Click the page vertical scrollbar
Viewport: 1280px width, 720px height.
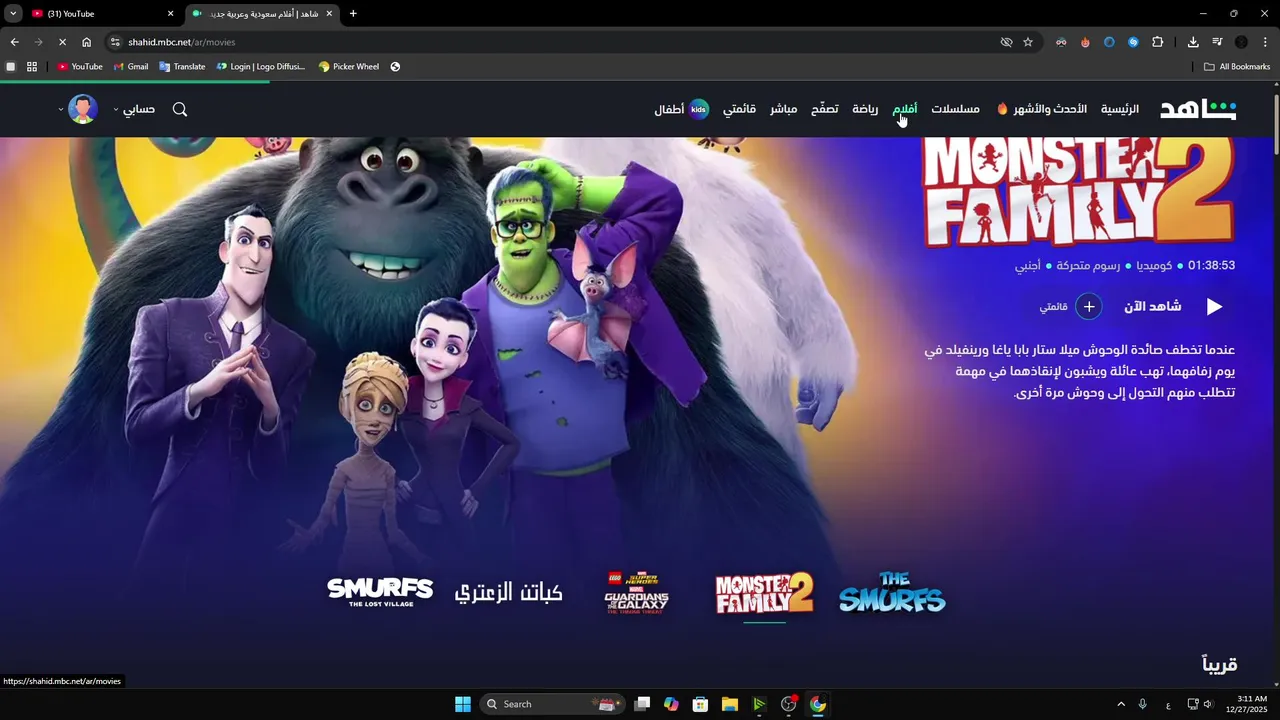pos(1276,125)
